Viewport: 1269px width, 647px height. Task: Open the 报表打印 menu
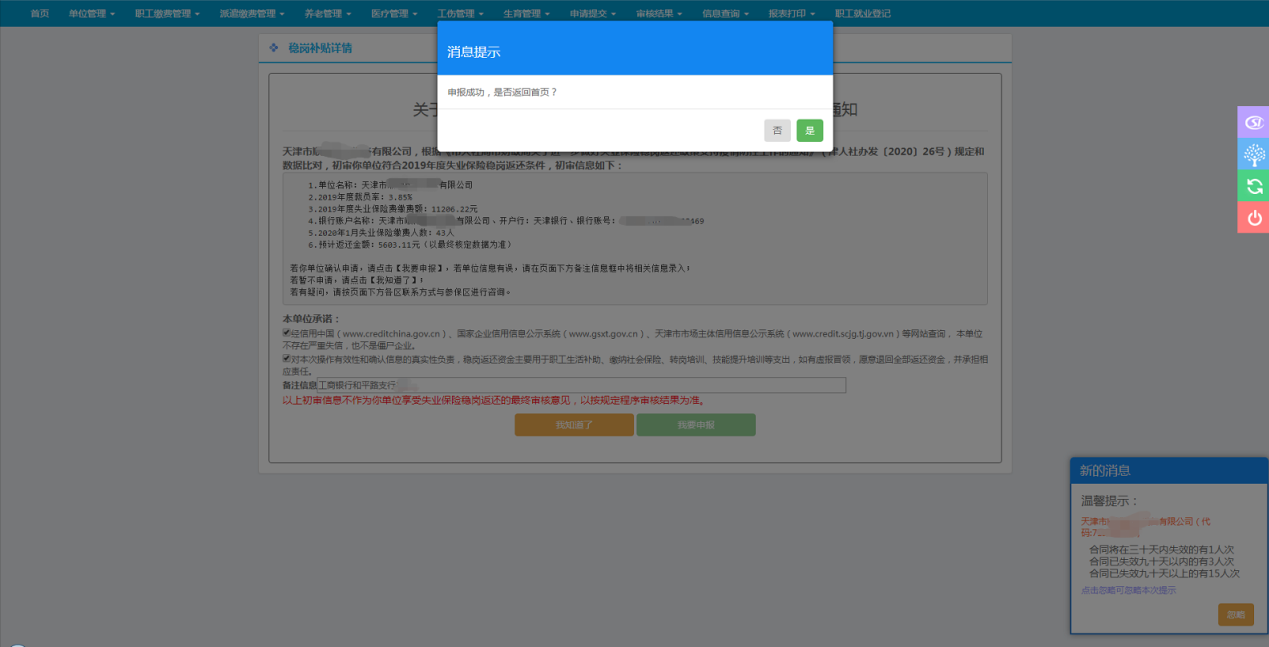point(793,14)
